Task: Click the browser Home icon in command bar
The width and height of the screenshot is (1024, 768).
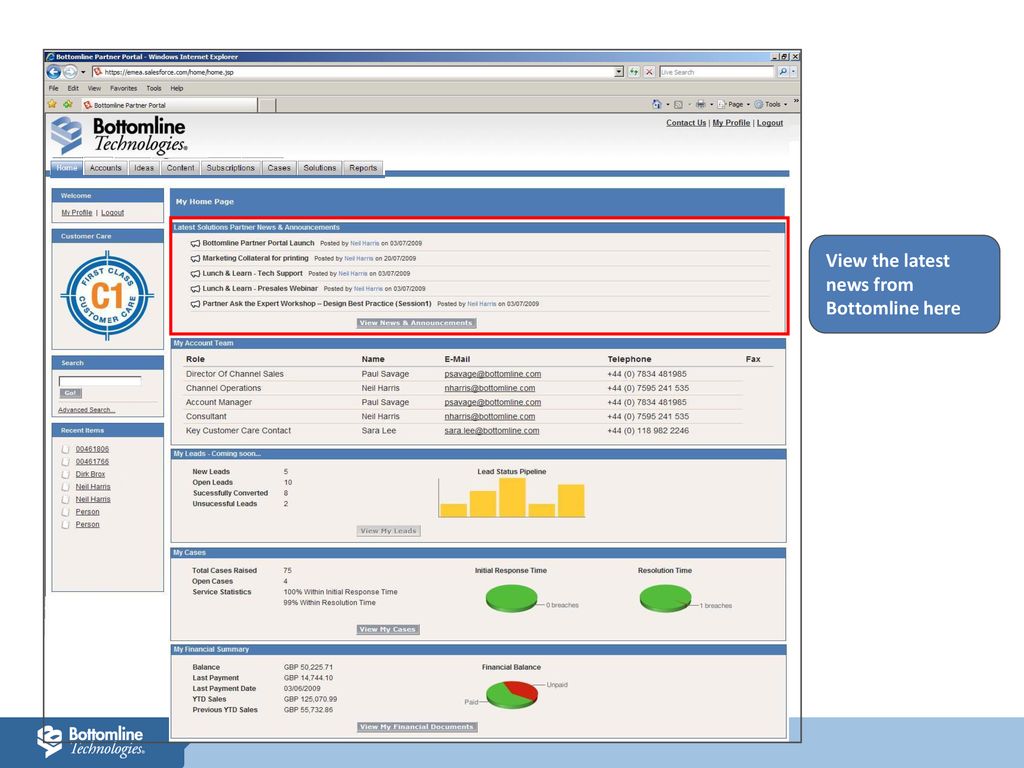Action: (657, 104)
